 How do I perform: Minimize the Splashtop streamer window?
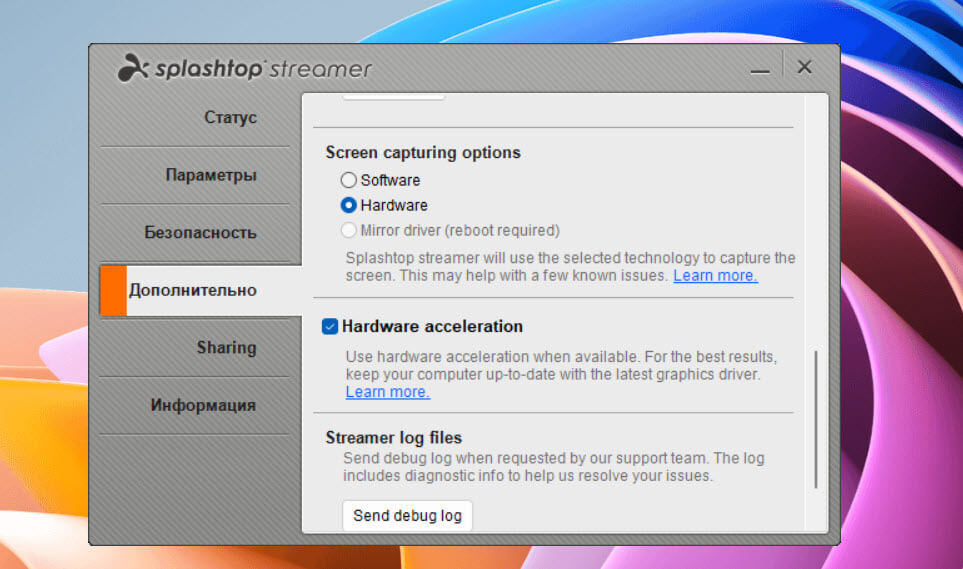coord(760,71)
